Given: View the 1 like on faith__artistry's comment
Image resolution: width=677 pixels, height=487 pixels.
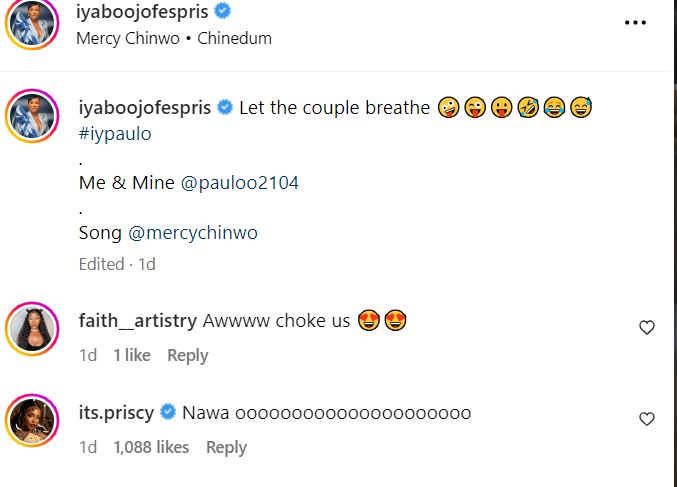Looking at the screenshot, I should tap(132, 355).
